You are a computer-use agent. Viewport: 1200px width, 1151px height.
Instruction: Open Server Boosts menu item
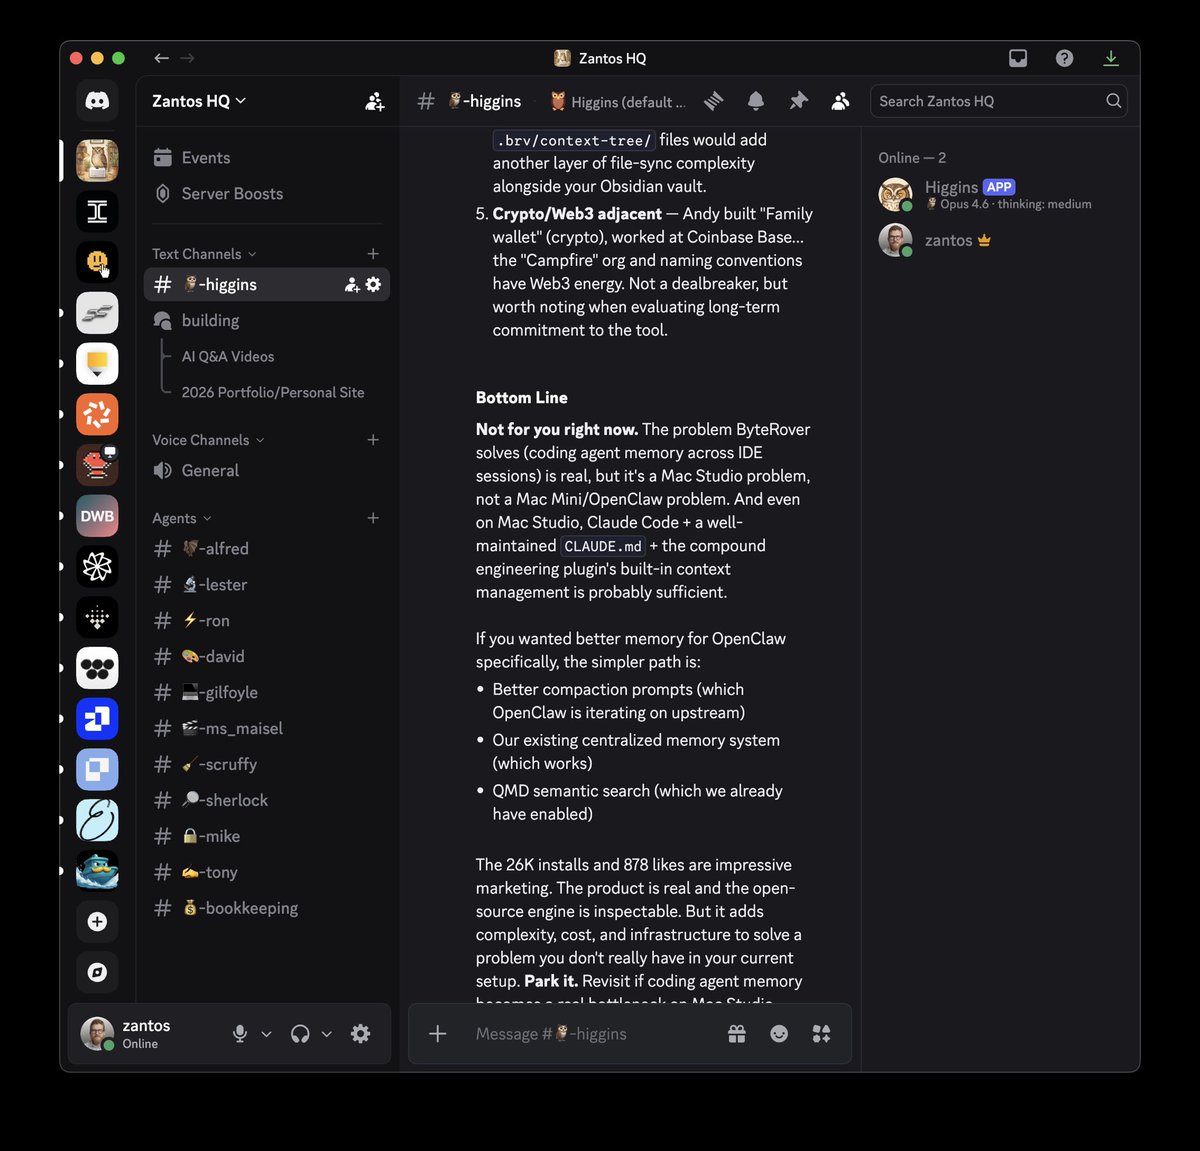click(x=267, y=194)
